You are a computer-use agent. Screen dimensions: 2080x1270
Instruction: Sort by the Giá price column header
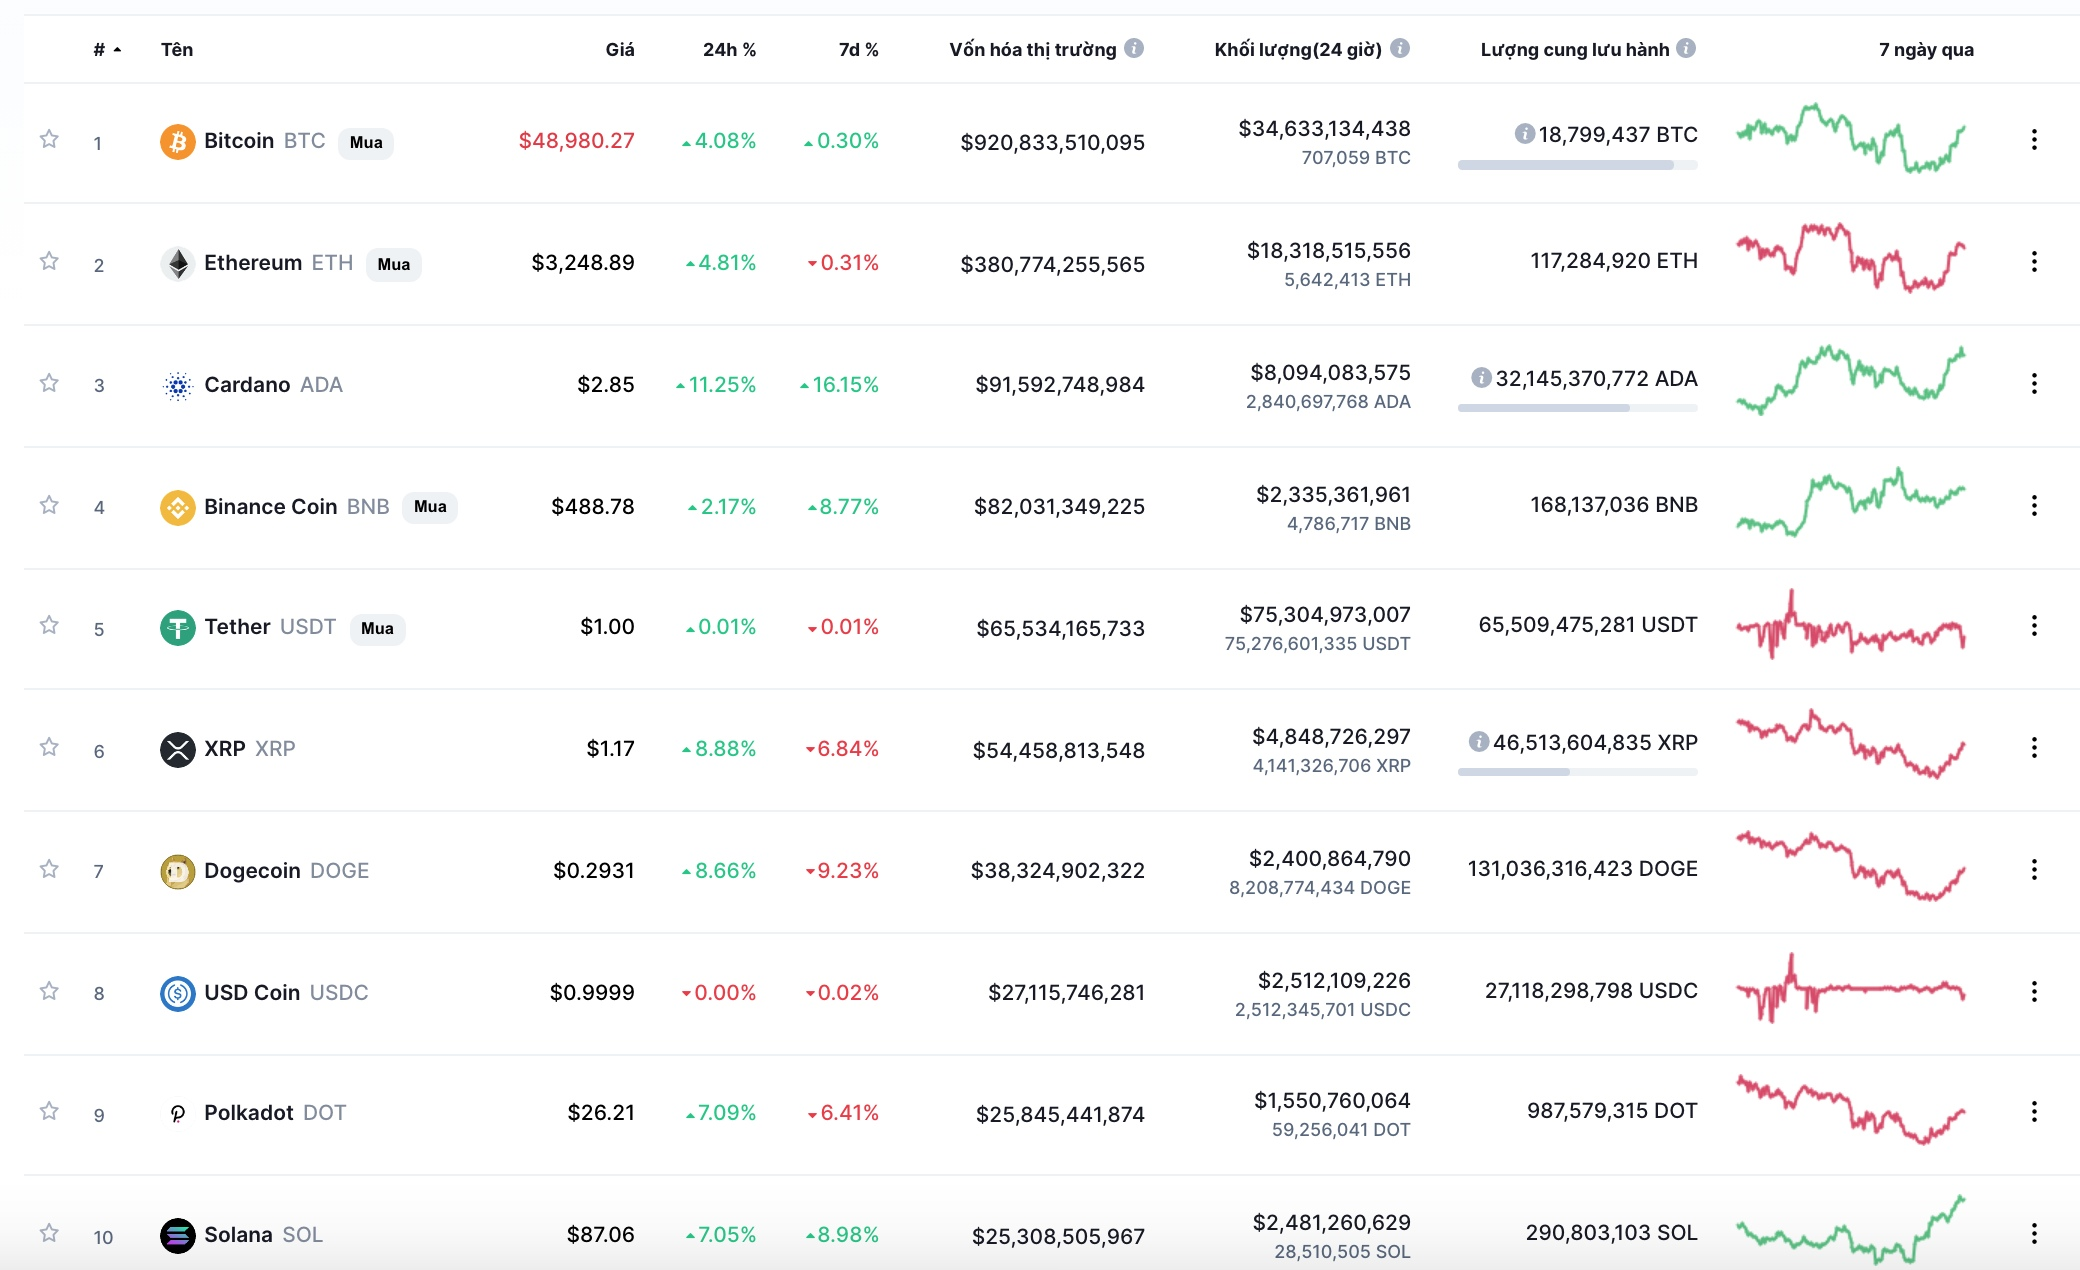(x=620, y=49)
